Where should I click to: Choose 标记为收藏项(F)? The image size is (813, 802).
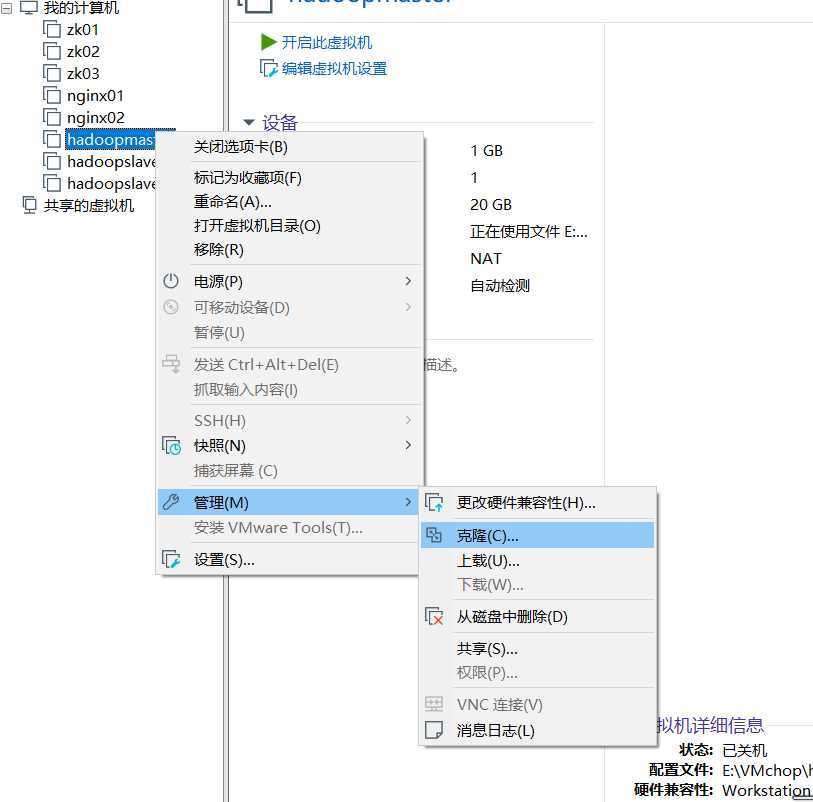tap(288, 178)
